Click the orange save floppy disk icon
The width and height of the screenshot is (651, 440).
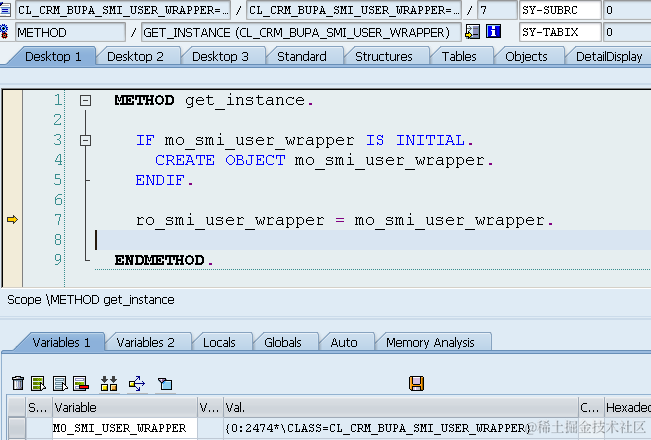[416, 383]
